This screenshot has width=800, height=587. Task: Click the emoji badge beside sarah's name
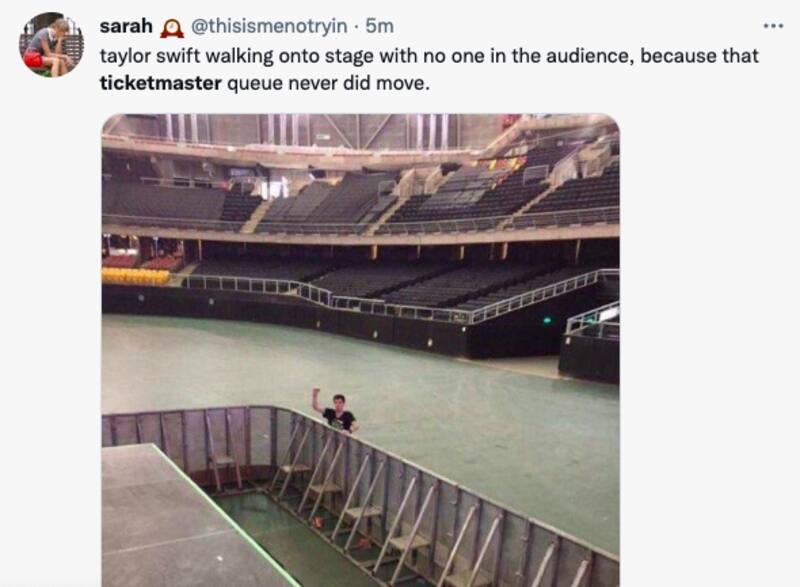click(x=170, y=27)
